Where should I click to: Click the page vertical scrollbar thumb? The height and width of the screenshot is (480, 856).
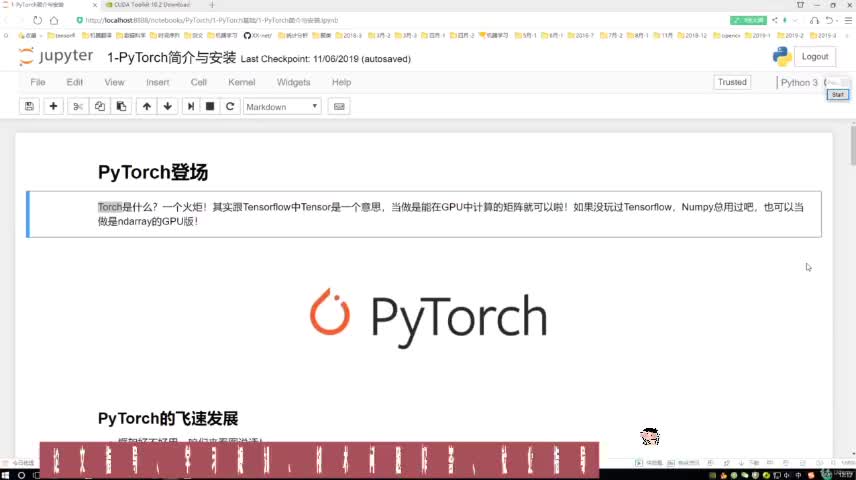(x=853, y=145)
